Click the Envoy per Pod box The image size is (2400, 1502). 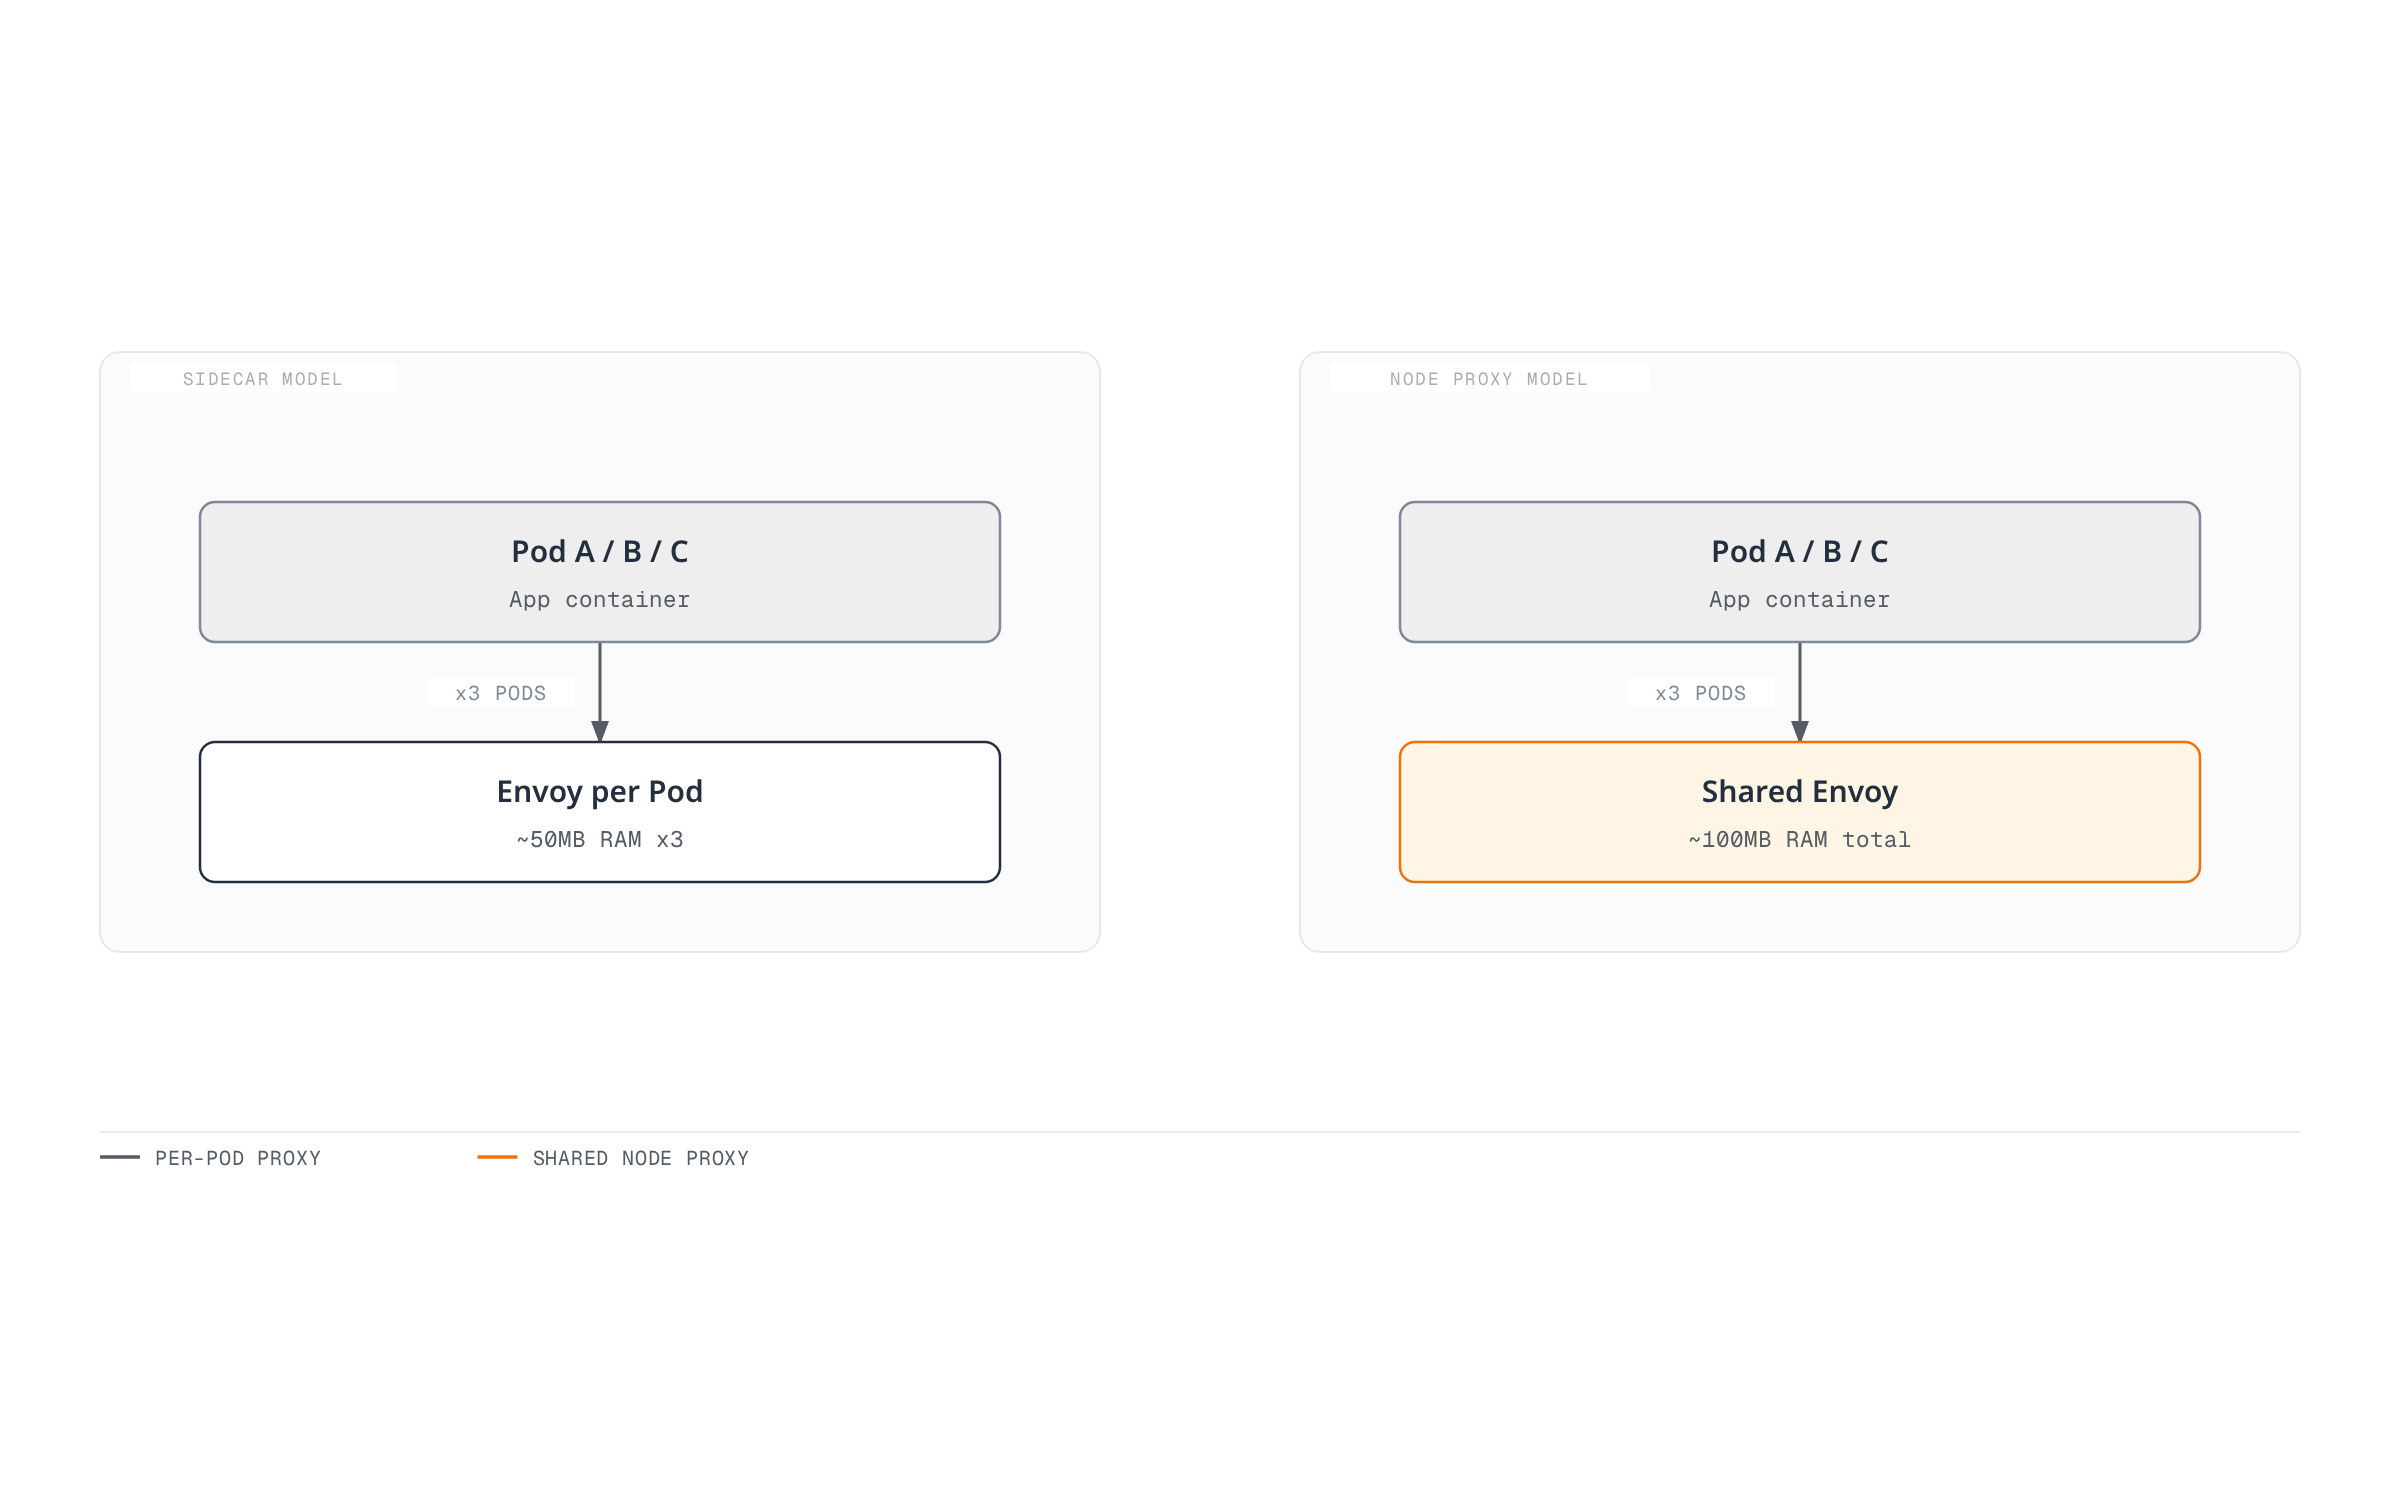pos(600,812)
